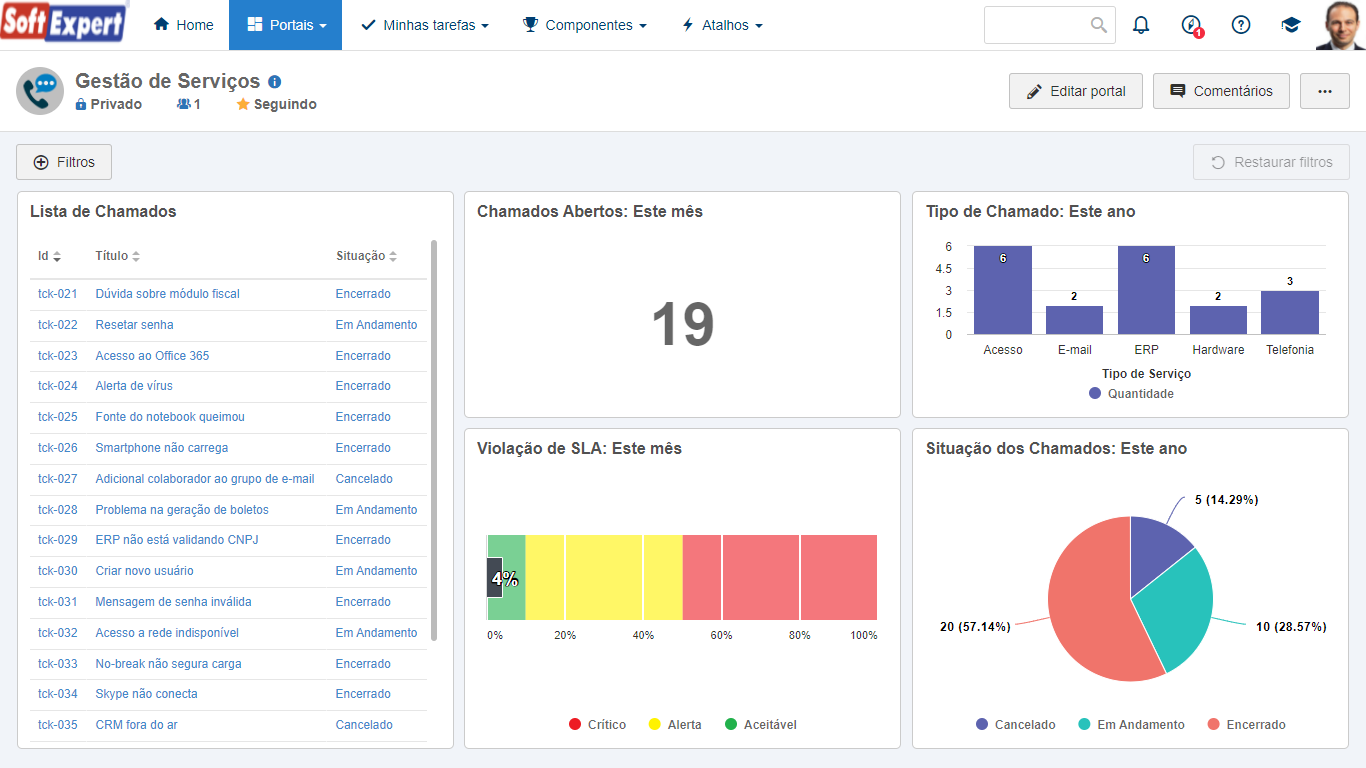Open the notifications bell icon
Image resolution: width=1366 pixels, height=768 pixels.
[x=1141, y=25]
